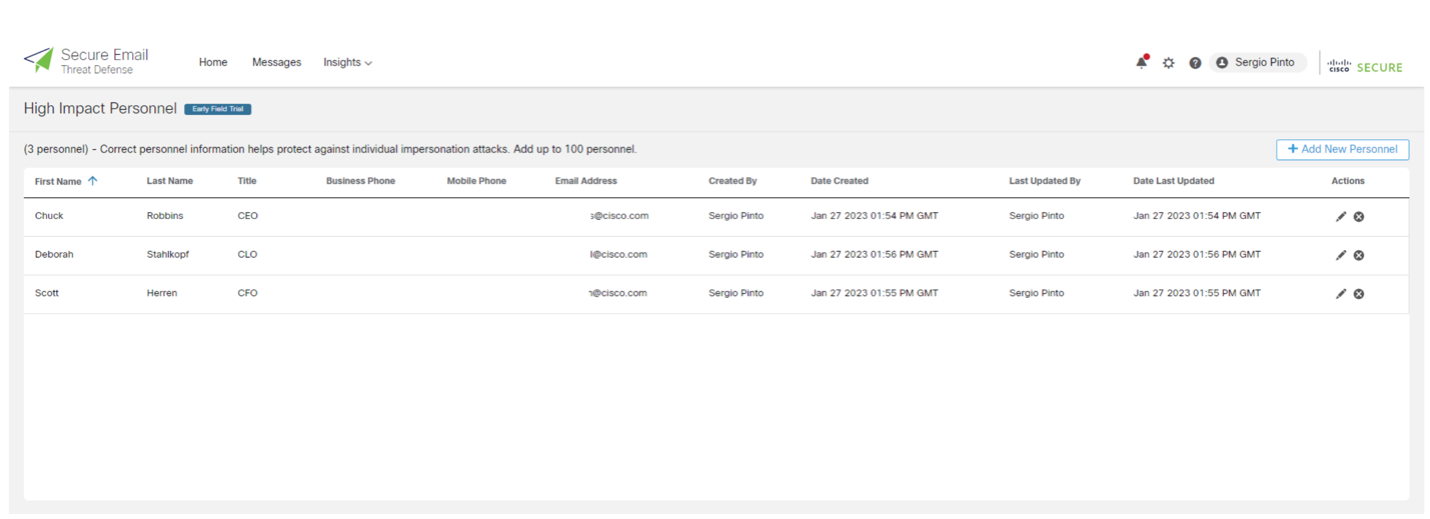
Task: Open help question mark icon
Action: click(x=1195, y=63)
